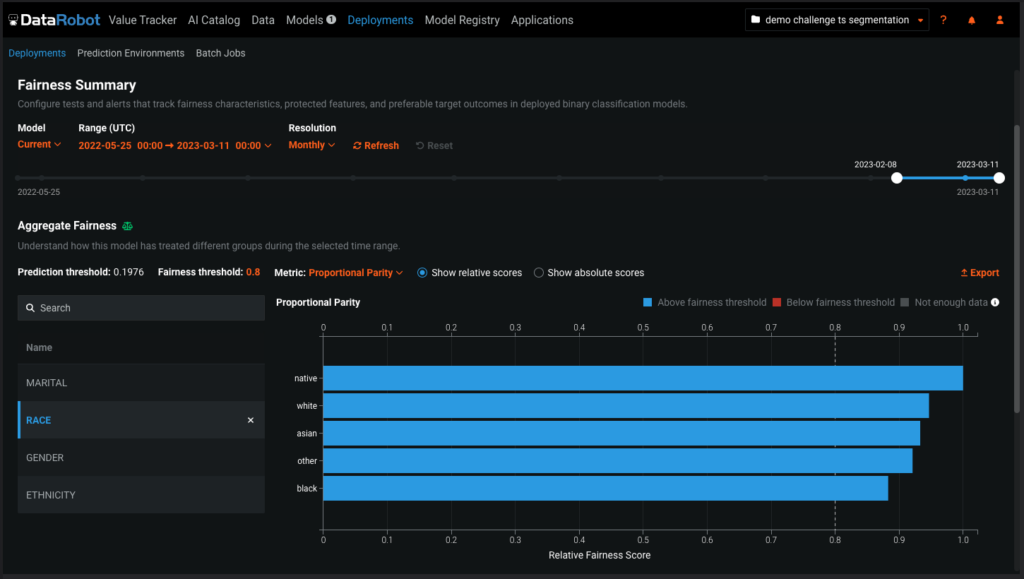
Task: Switch to Batch Jobs tab
Action: coord(221,54)
